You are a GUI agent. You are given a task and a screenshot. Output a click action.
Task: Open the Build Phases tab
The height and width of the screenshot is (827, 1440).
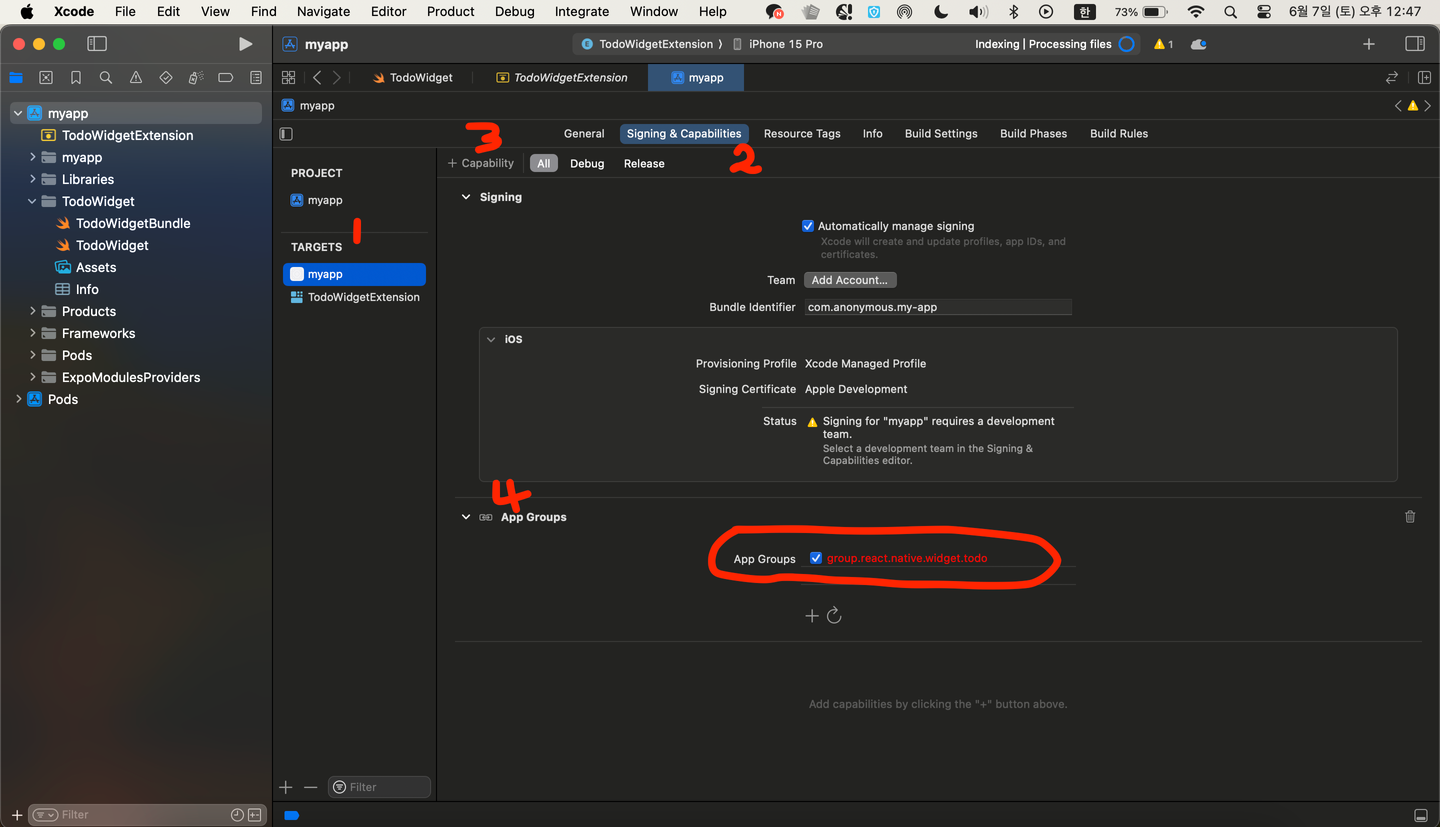(x=1033, y=133)
